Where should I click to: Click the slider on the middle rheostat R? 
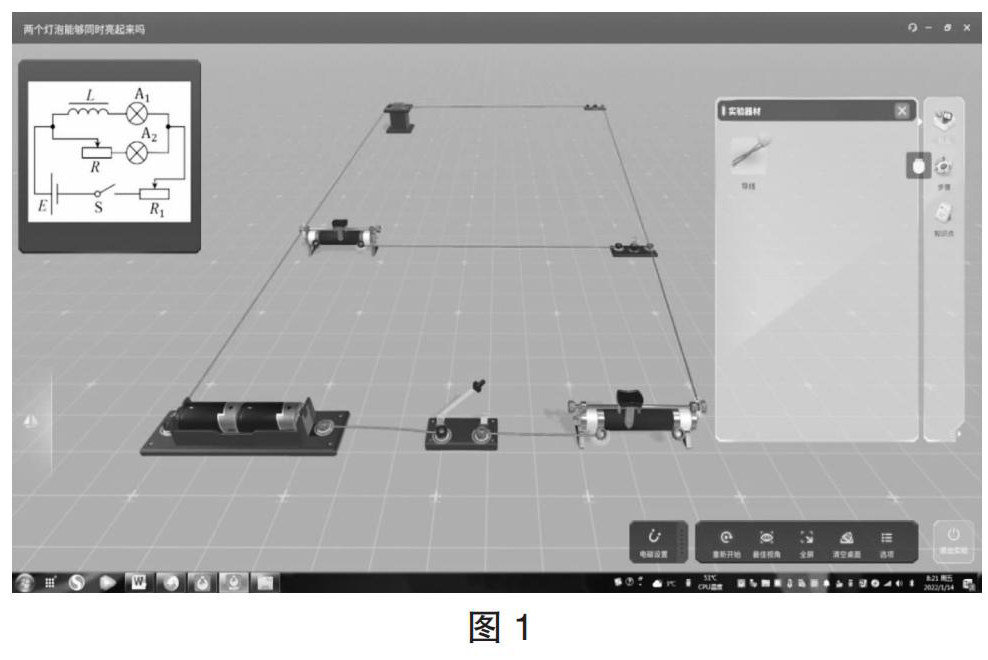(x=337, y=223)
